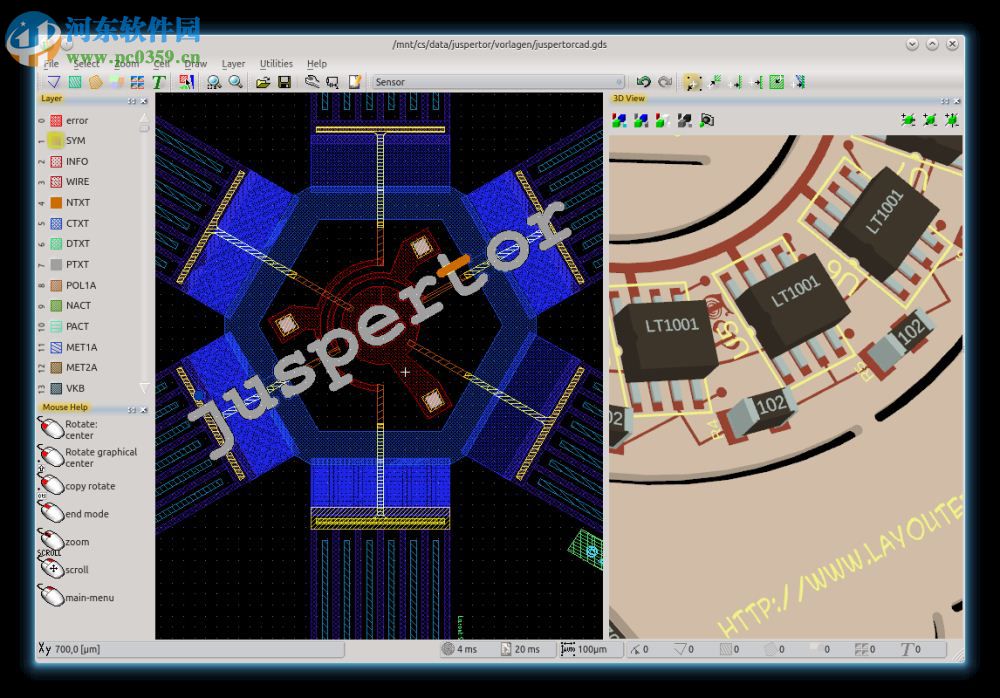Click the green move-point icon
This screenshot has height=698, width=1000.
[x=714, y=82]
